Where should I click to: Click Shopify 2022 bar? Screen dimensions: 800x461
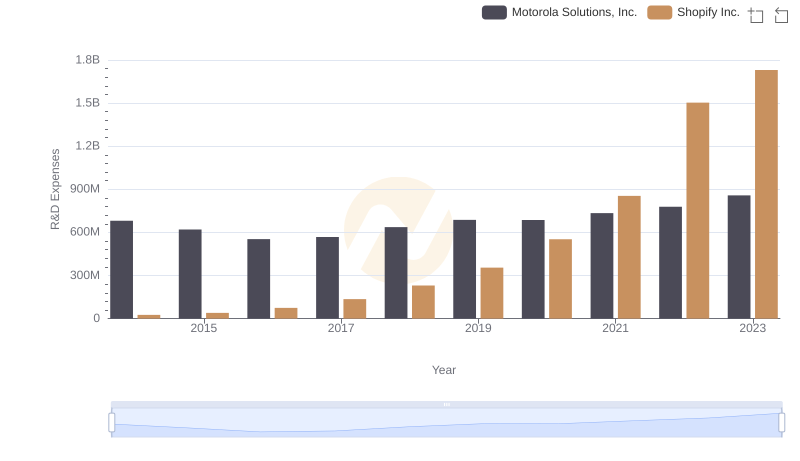(x=697, y=211)
